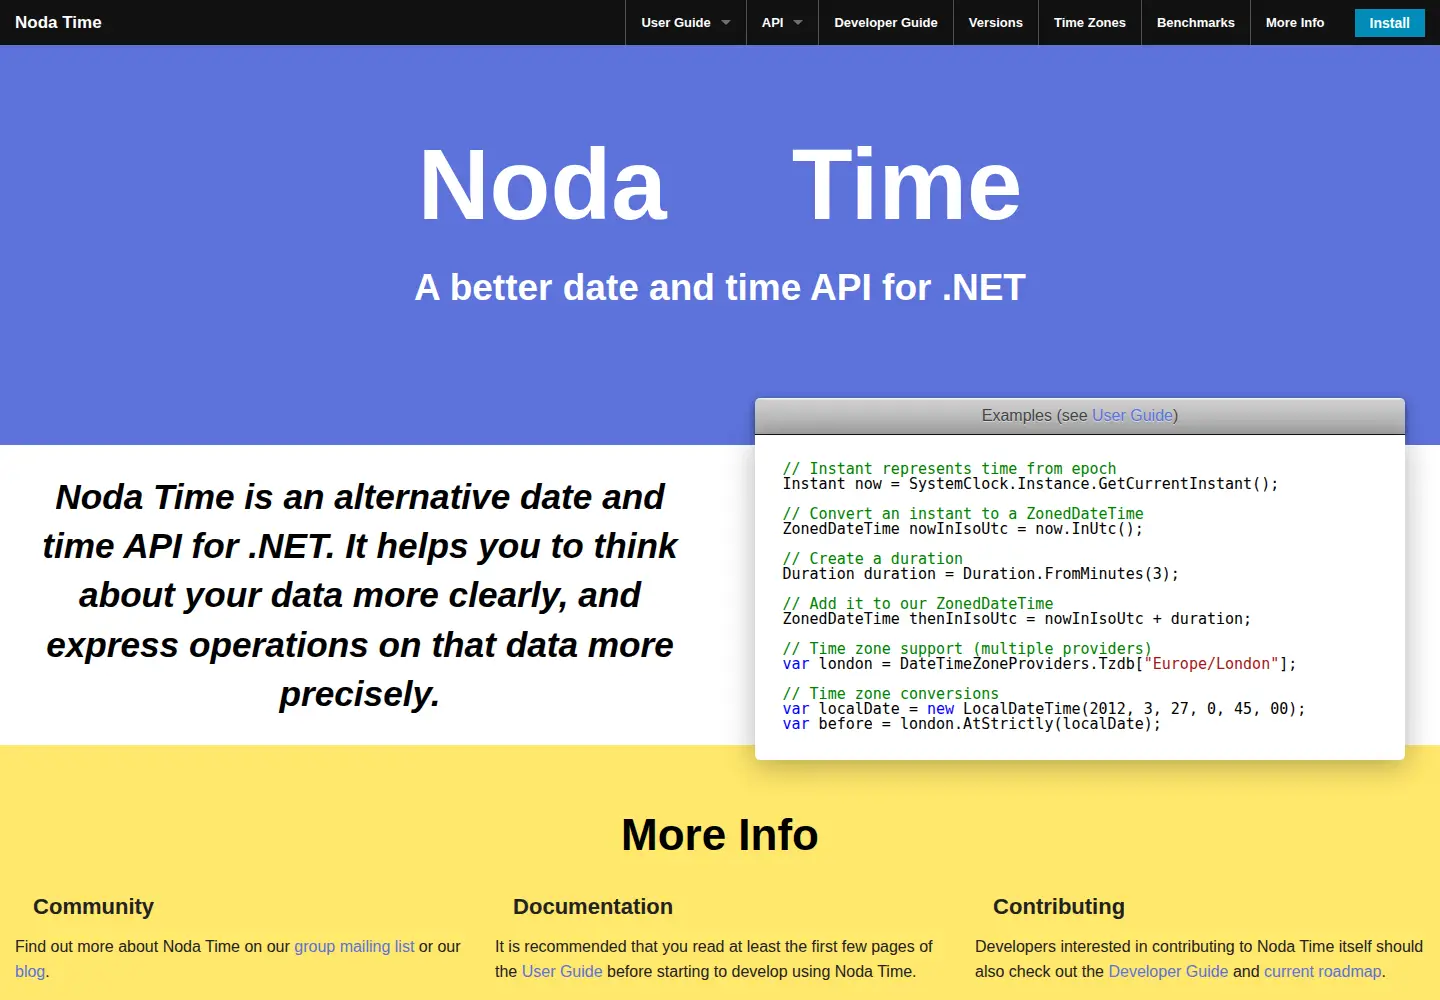Click the comment '// Time zone conversions'
Screen dimensions: 1440x1000
(x=890, y=694)
